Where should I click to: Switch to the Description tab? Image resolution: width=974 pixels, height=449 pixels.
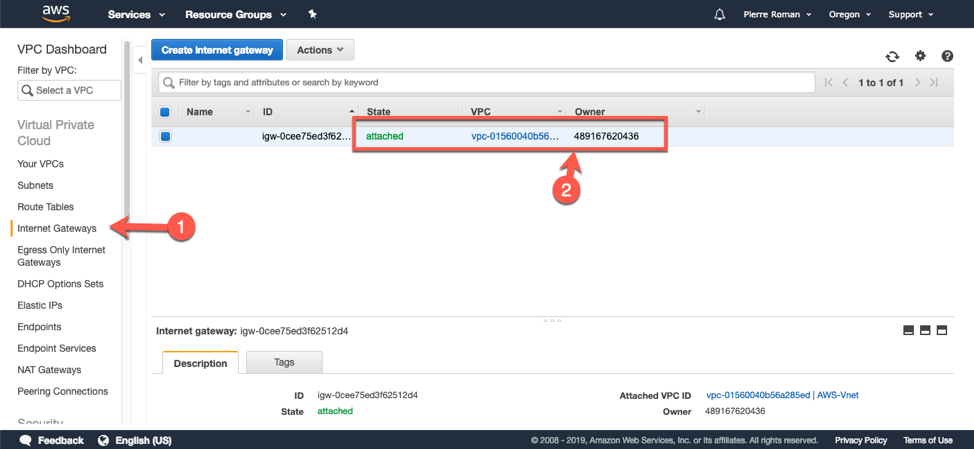point(200,363)
